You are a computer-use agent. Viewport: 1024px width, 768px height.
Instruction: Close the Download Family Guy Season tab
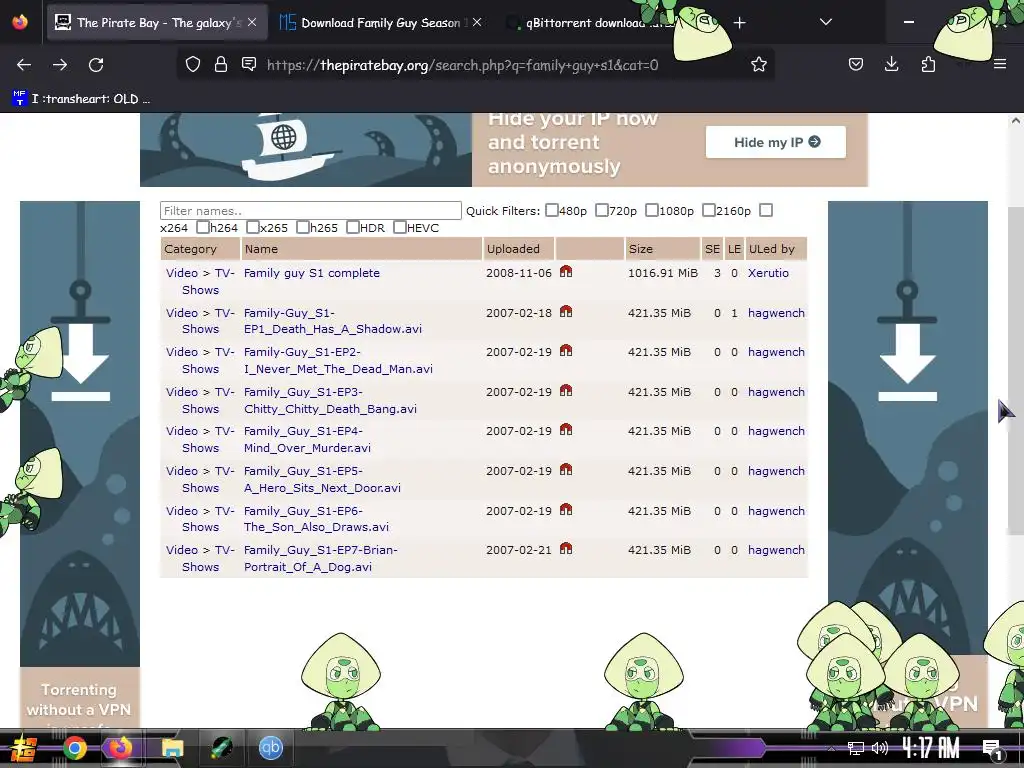477,22
